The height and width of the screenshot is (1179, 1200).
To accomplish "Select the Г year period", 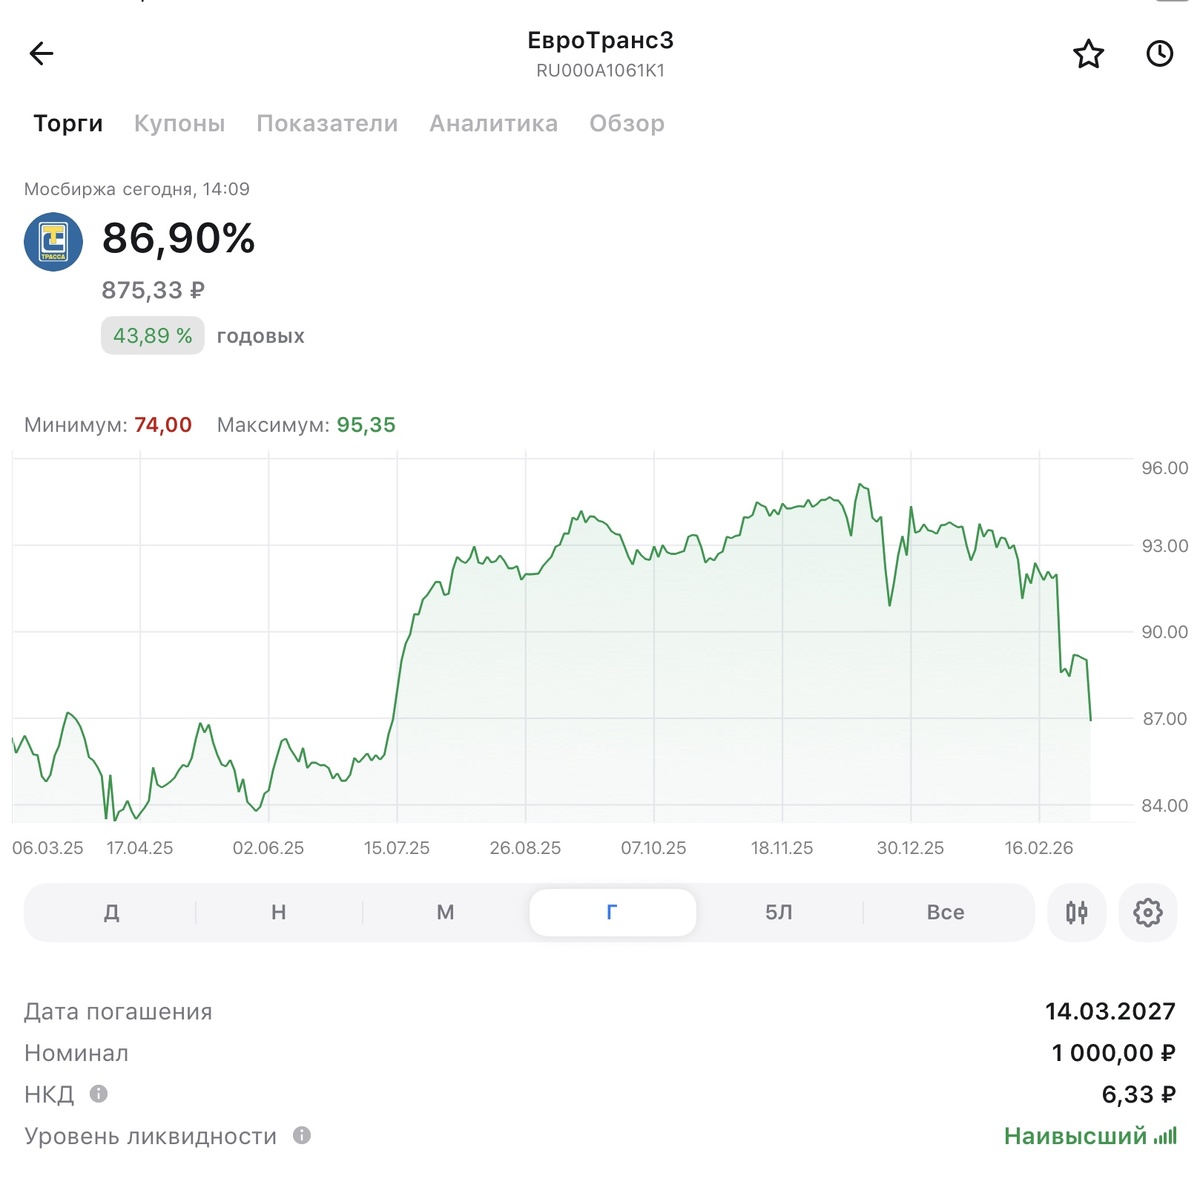I will (x=612, y=912).
